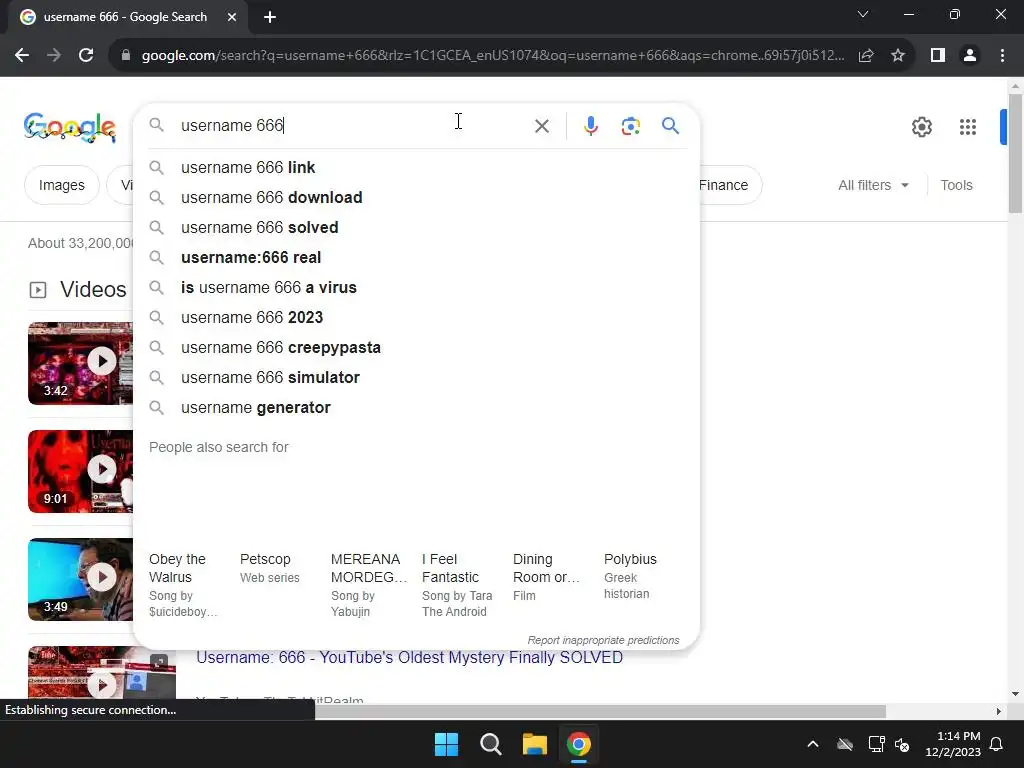Expand the All filters dropdown

coord(873,185)
